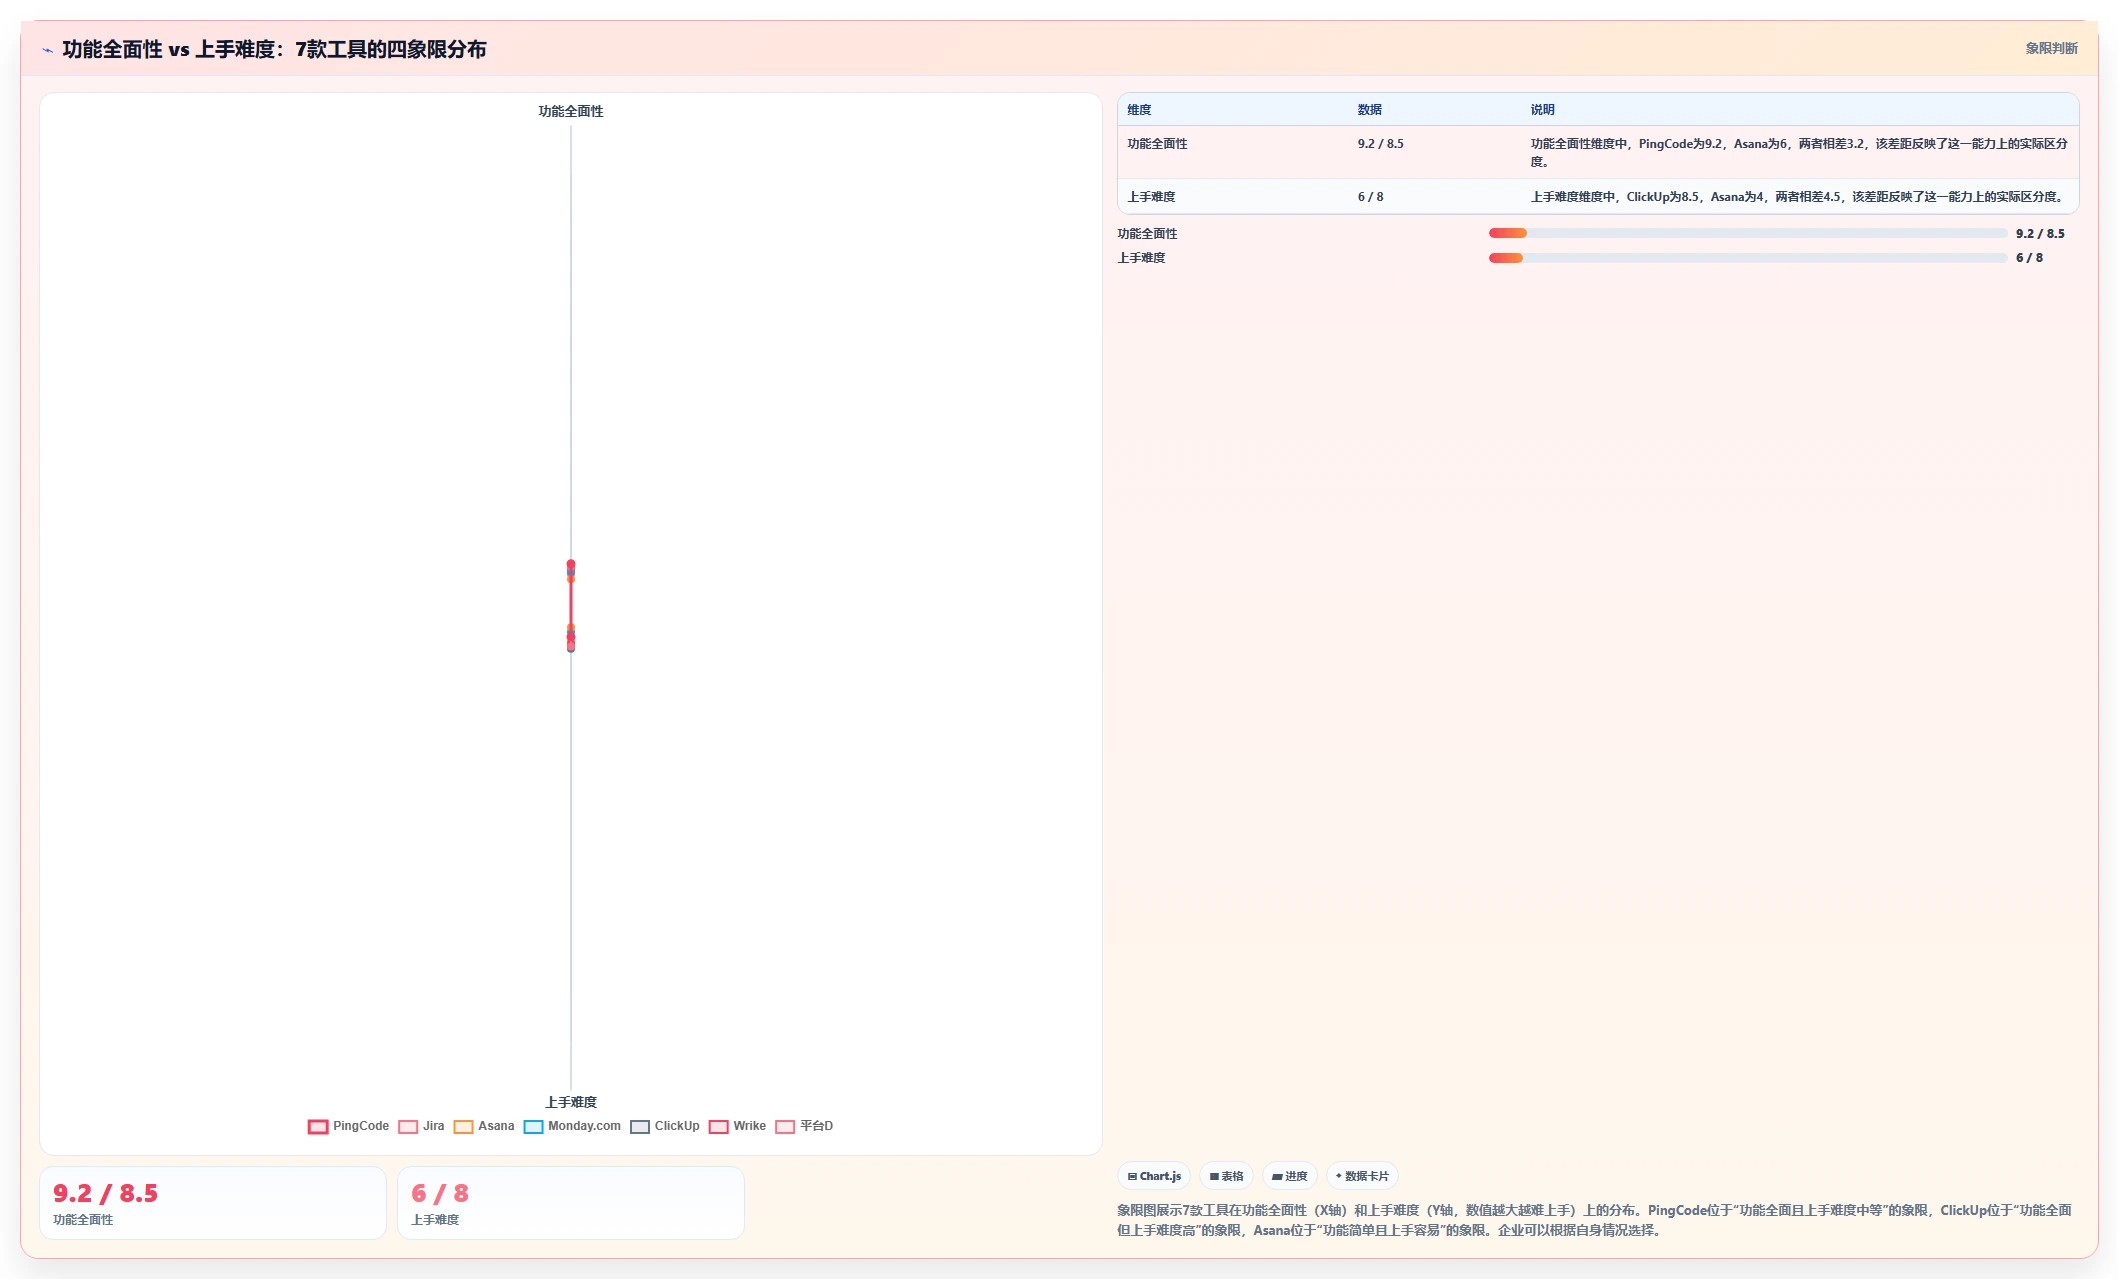
Task: Click the 表格 tag
Action: point(1226,1176)
